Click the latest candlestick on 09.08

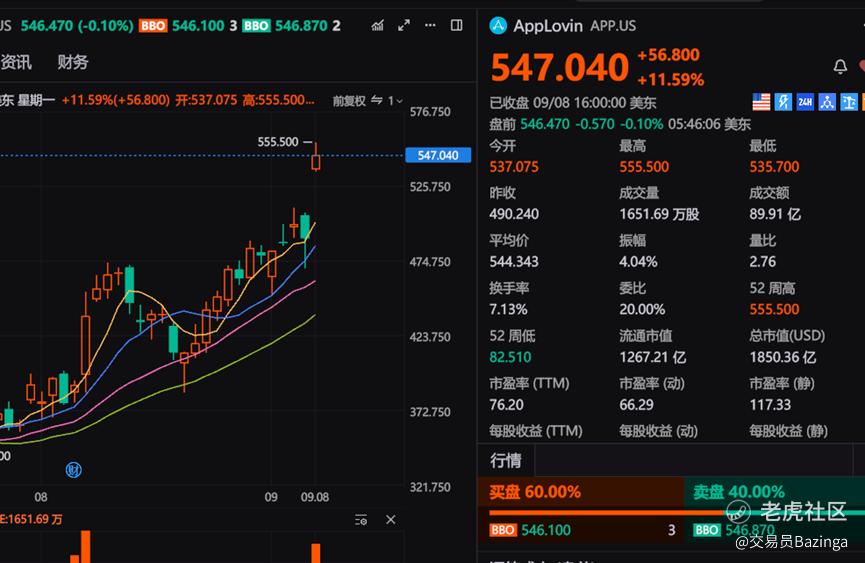click(316, 157)
